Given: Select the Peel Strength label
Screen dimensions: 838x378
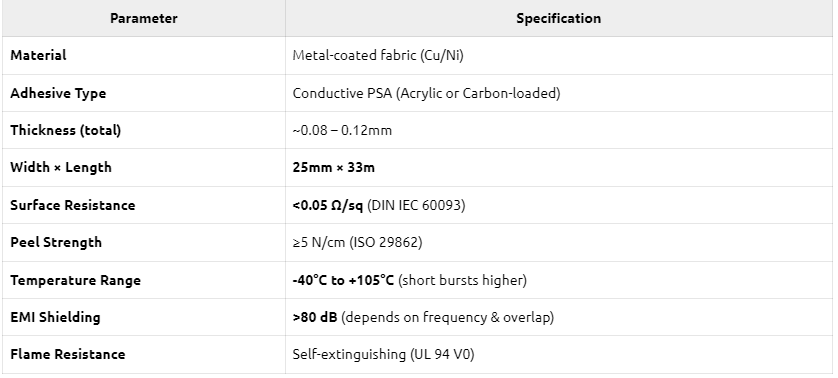Looking at the screenshot, I should tap(56, 242).
